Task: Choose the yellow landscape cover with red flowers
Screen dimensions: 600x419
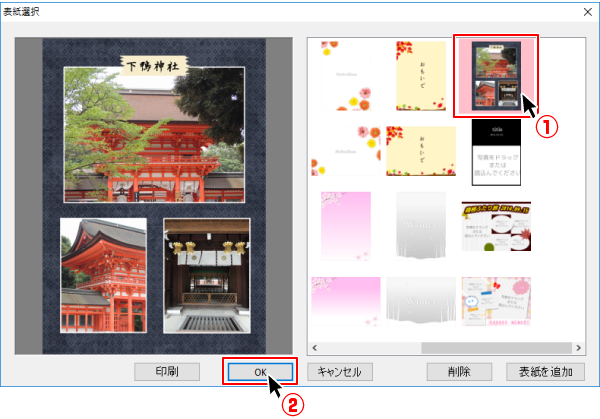Action: (x=420, y=150)
